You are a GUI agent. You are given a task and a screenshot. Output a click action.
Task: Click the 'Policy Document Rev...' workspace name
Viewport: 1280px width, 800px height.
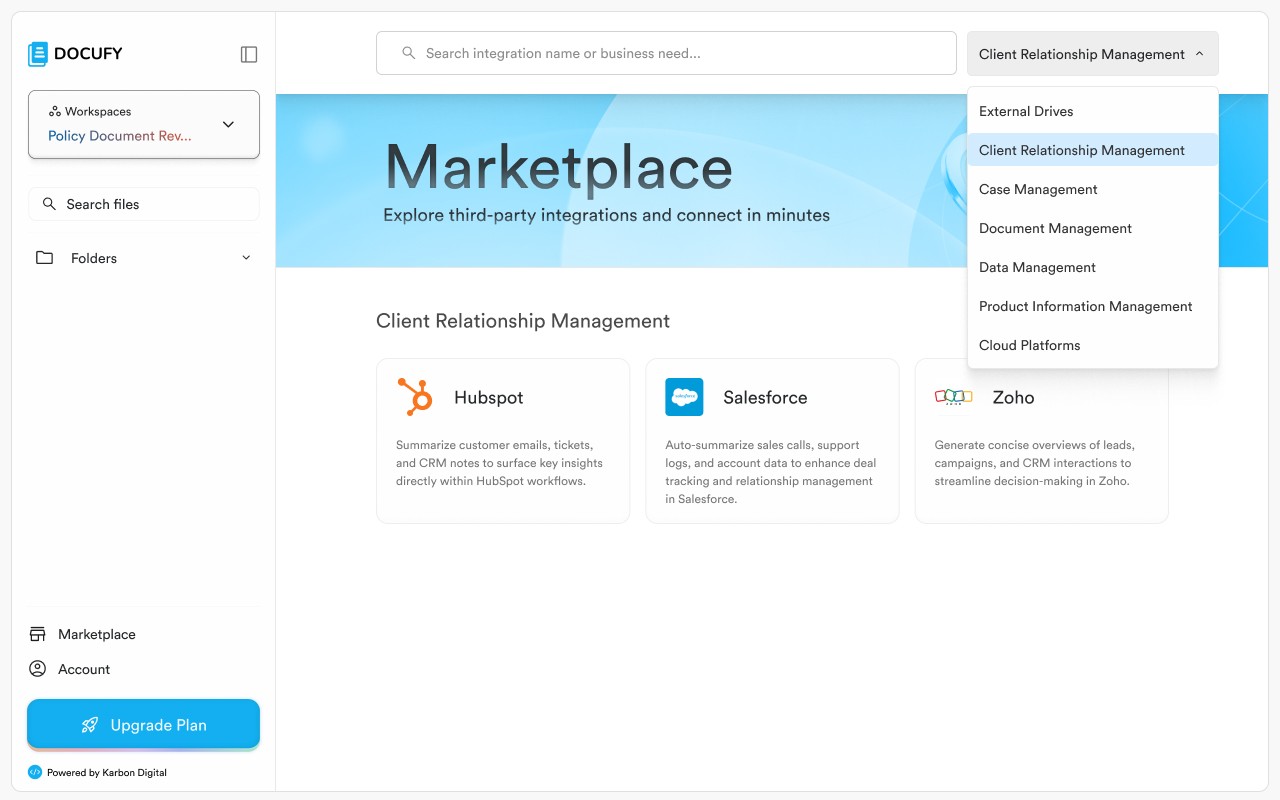tap(120, 136)
